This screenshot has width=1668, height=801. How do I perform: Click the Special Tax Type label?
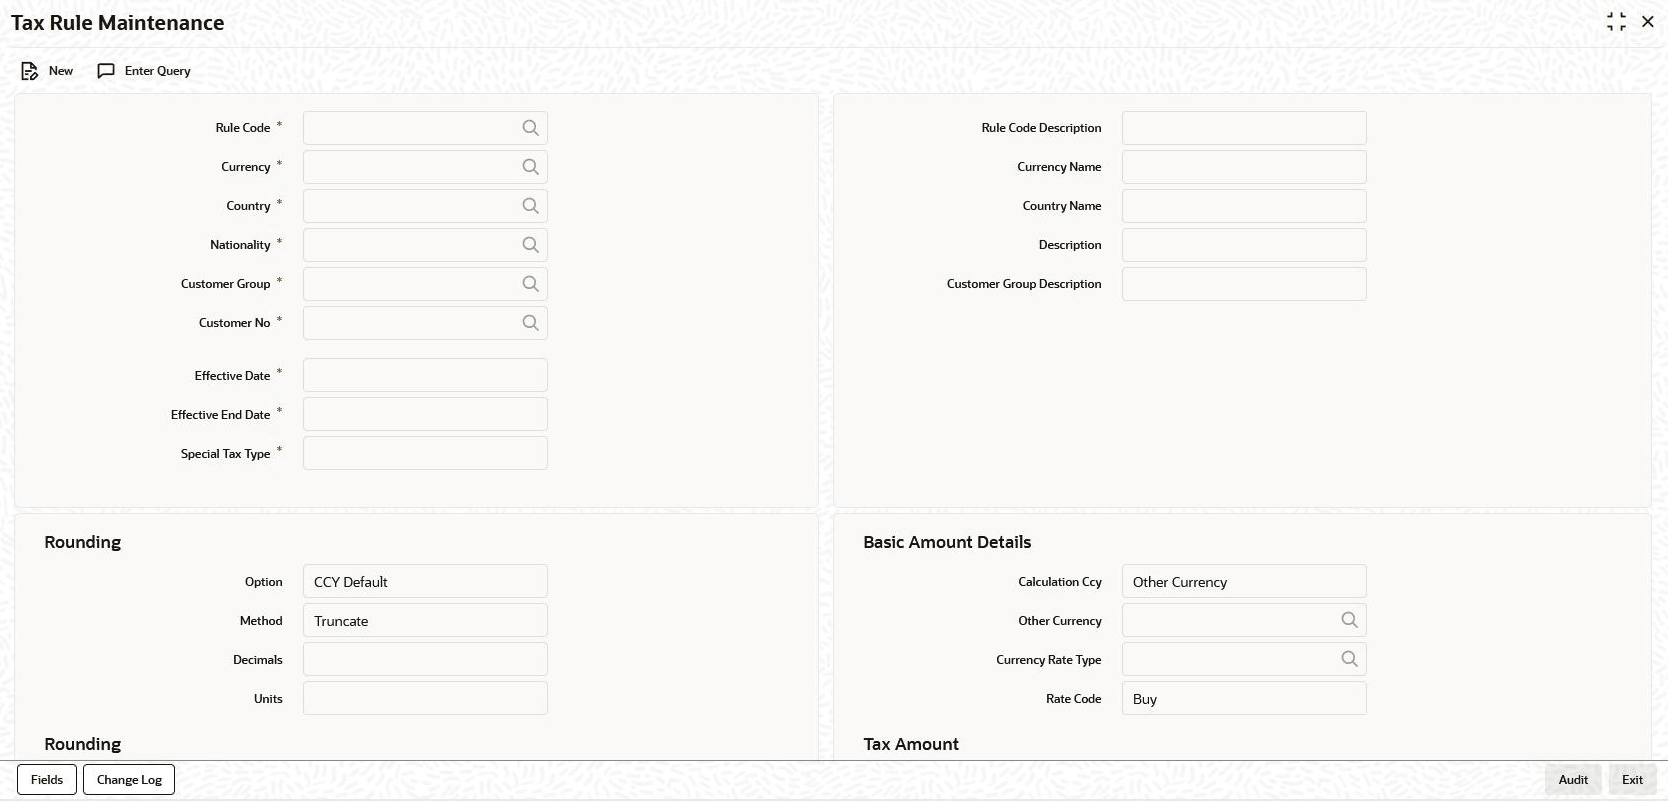point(225,454)
